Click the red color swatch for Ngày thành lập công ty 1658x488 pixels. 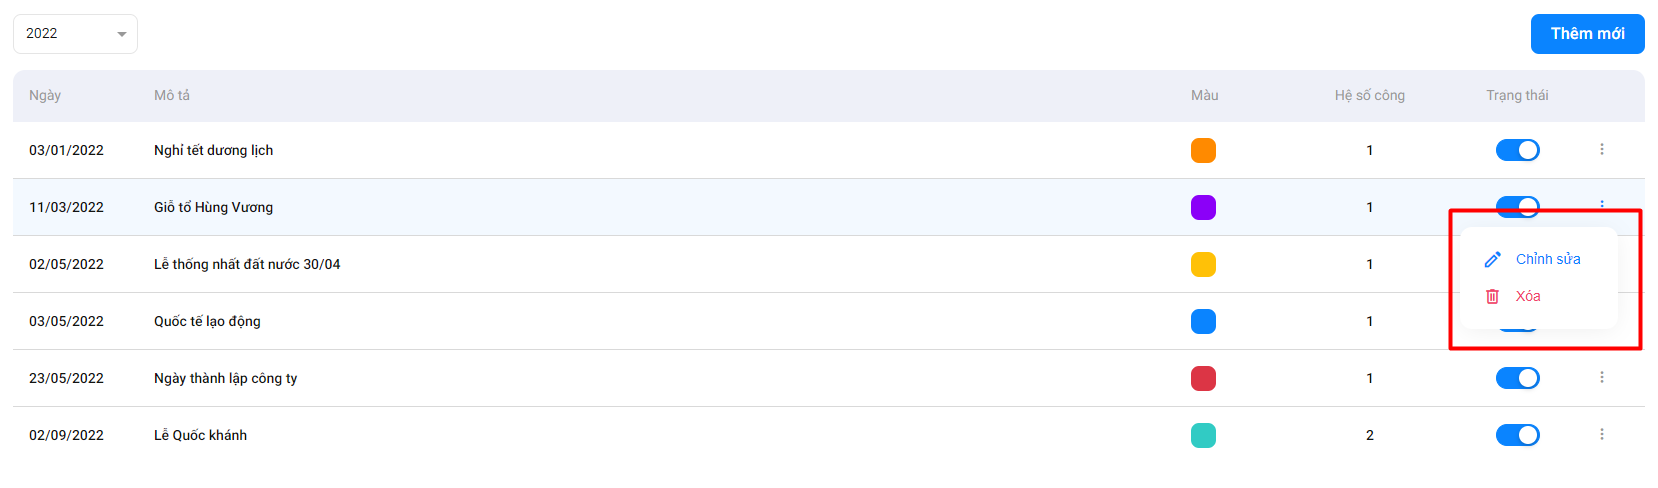[x=1203, y=378]
